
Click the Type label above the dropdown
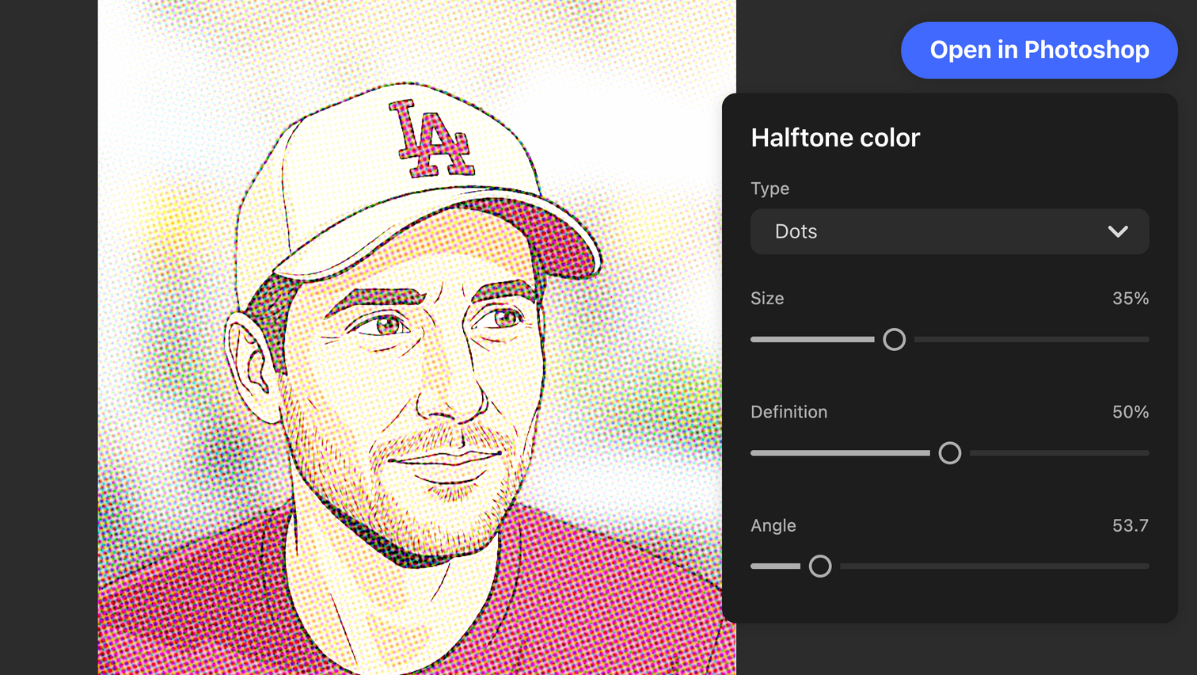769,189
